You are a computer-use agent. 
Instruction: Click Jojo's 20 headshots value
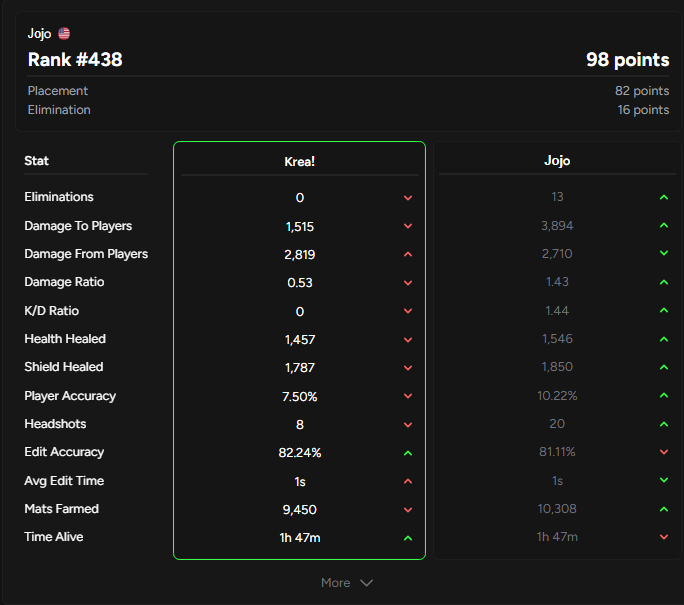557,424
